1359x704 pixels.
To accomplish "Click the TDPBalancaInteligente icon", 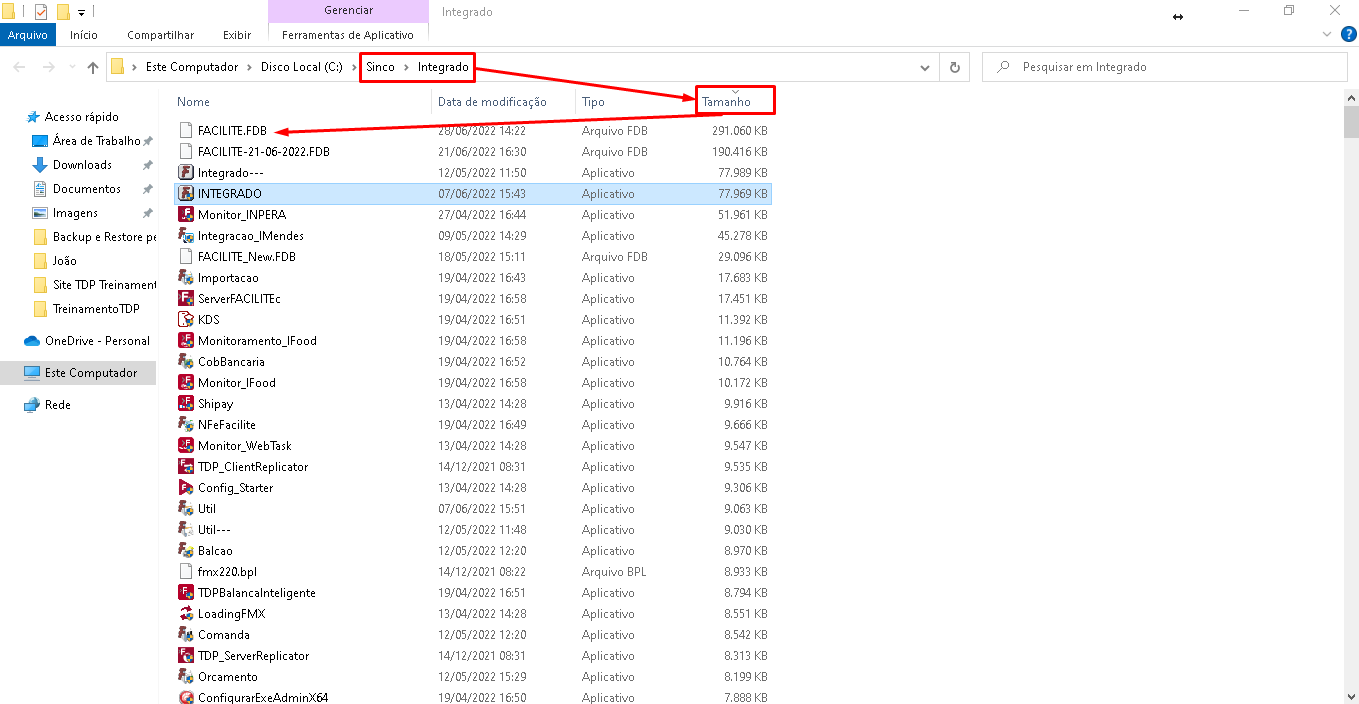I will tap(185, 592).
